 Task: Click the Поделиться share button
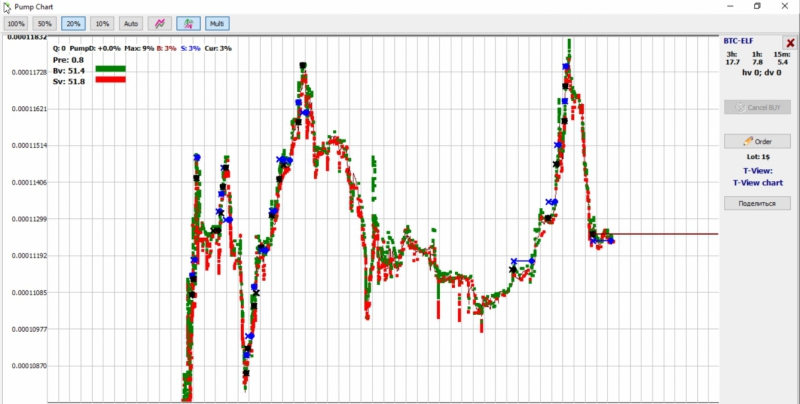point(757,203)
